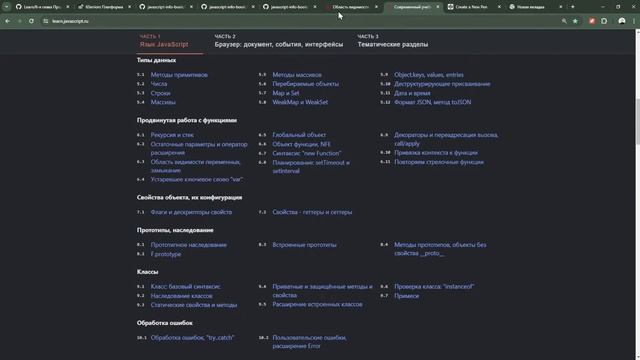Open the Массивы lesson link

[163, 102]
